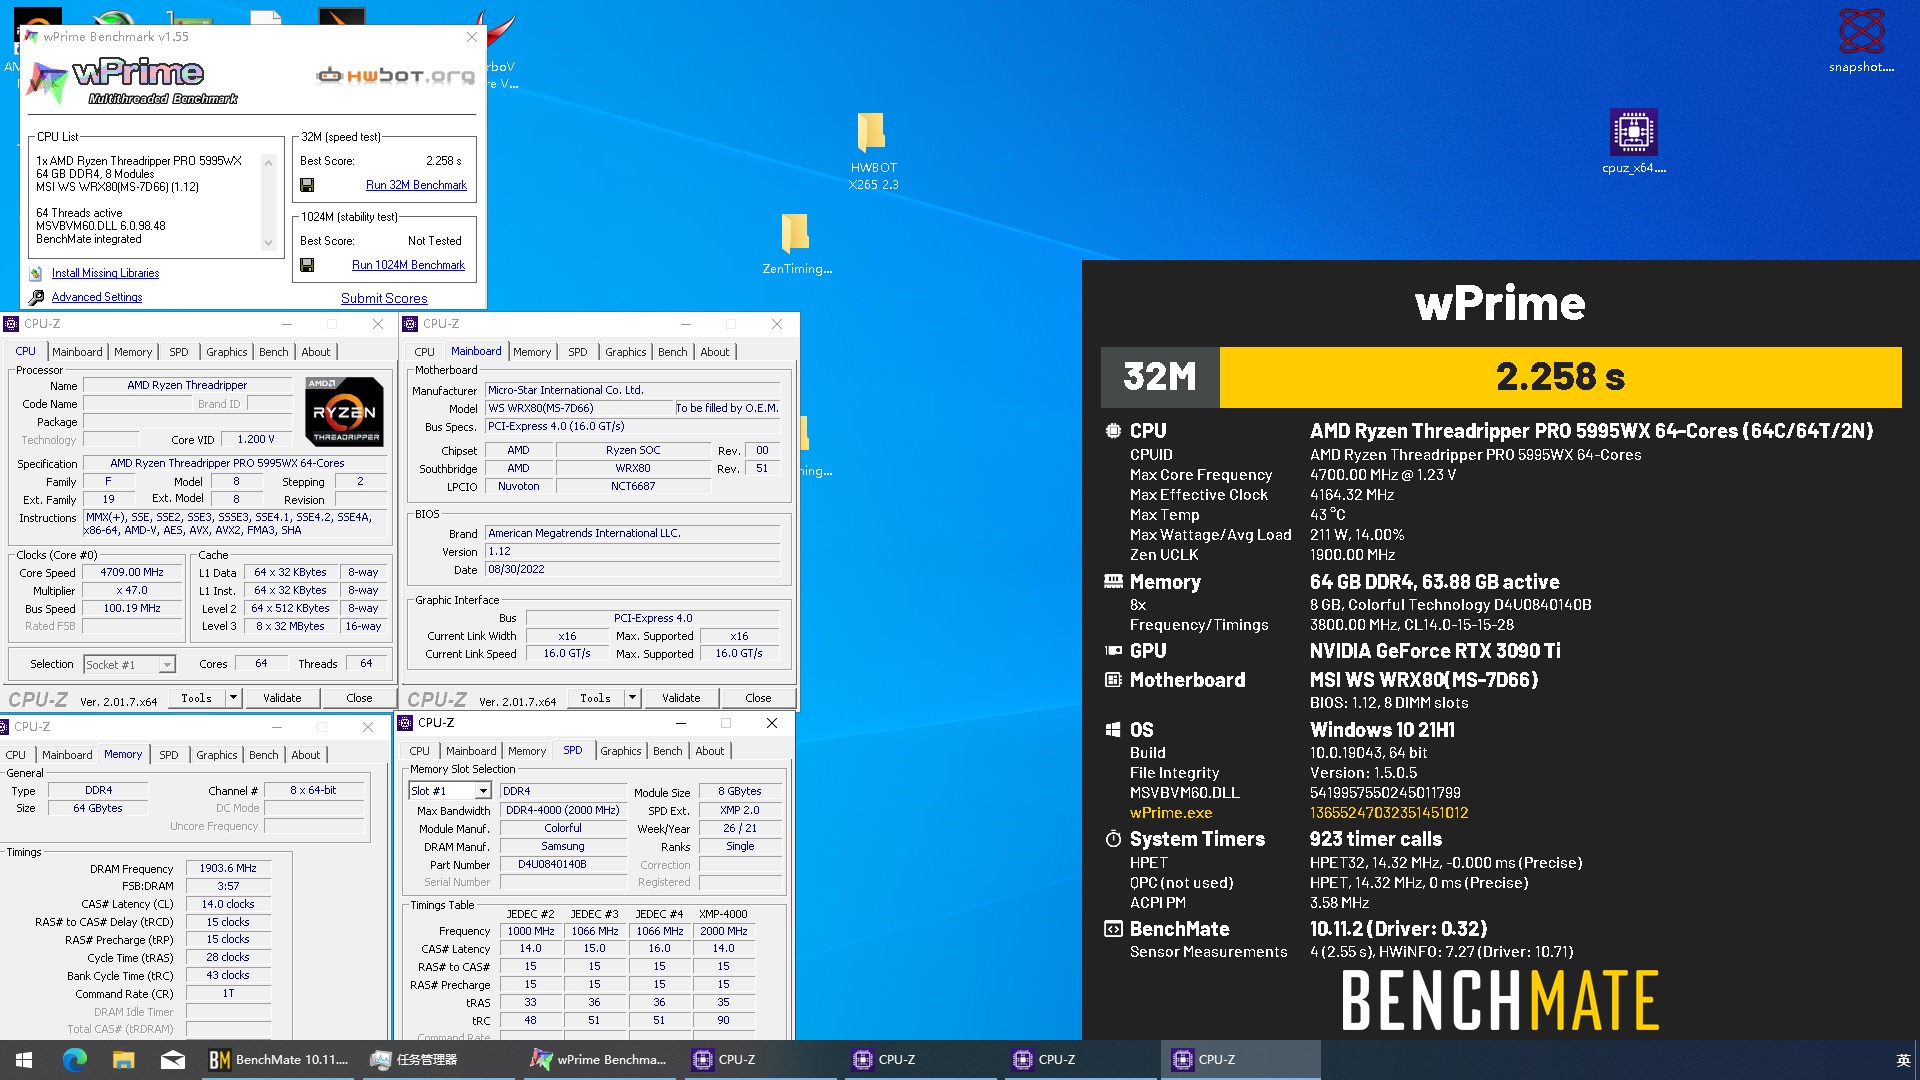Open Bench tab in Mainboard window
Image resolution: width=1920 pixels, height=1080 pixels.
tap(672, 352)
